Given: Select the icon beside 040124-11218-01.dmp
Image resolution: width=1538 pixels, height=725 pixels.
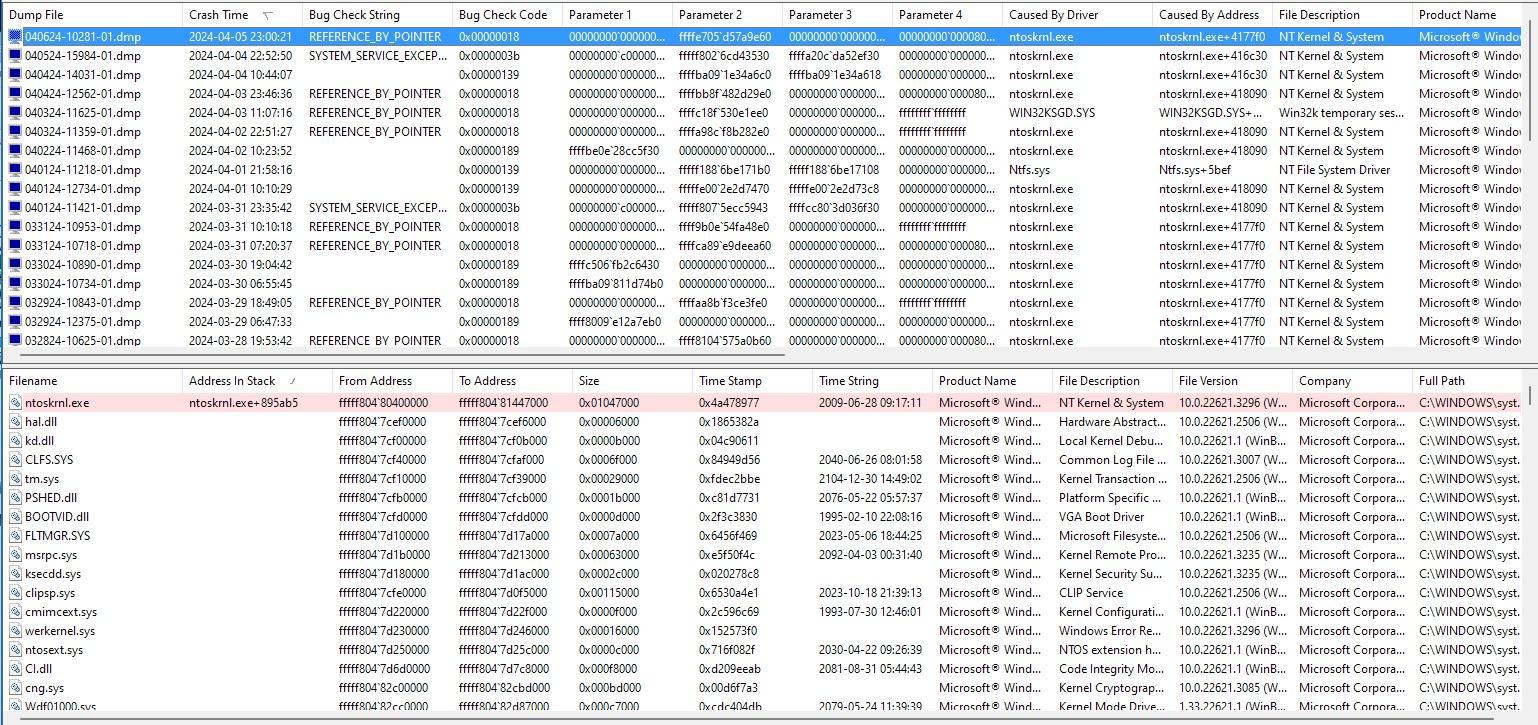Looking at the screenshot, I should 15,169.
